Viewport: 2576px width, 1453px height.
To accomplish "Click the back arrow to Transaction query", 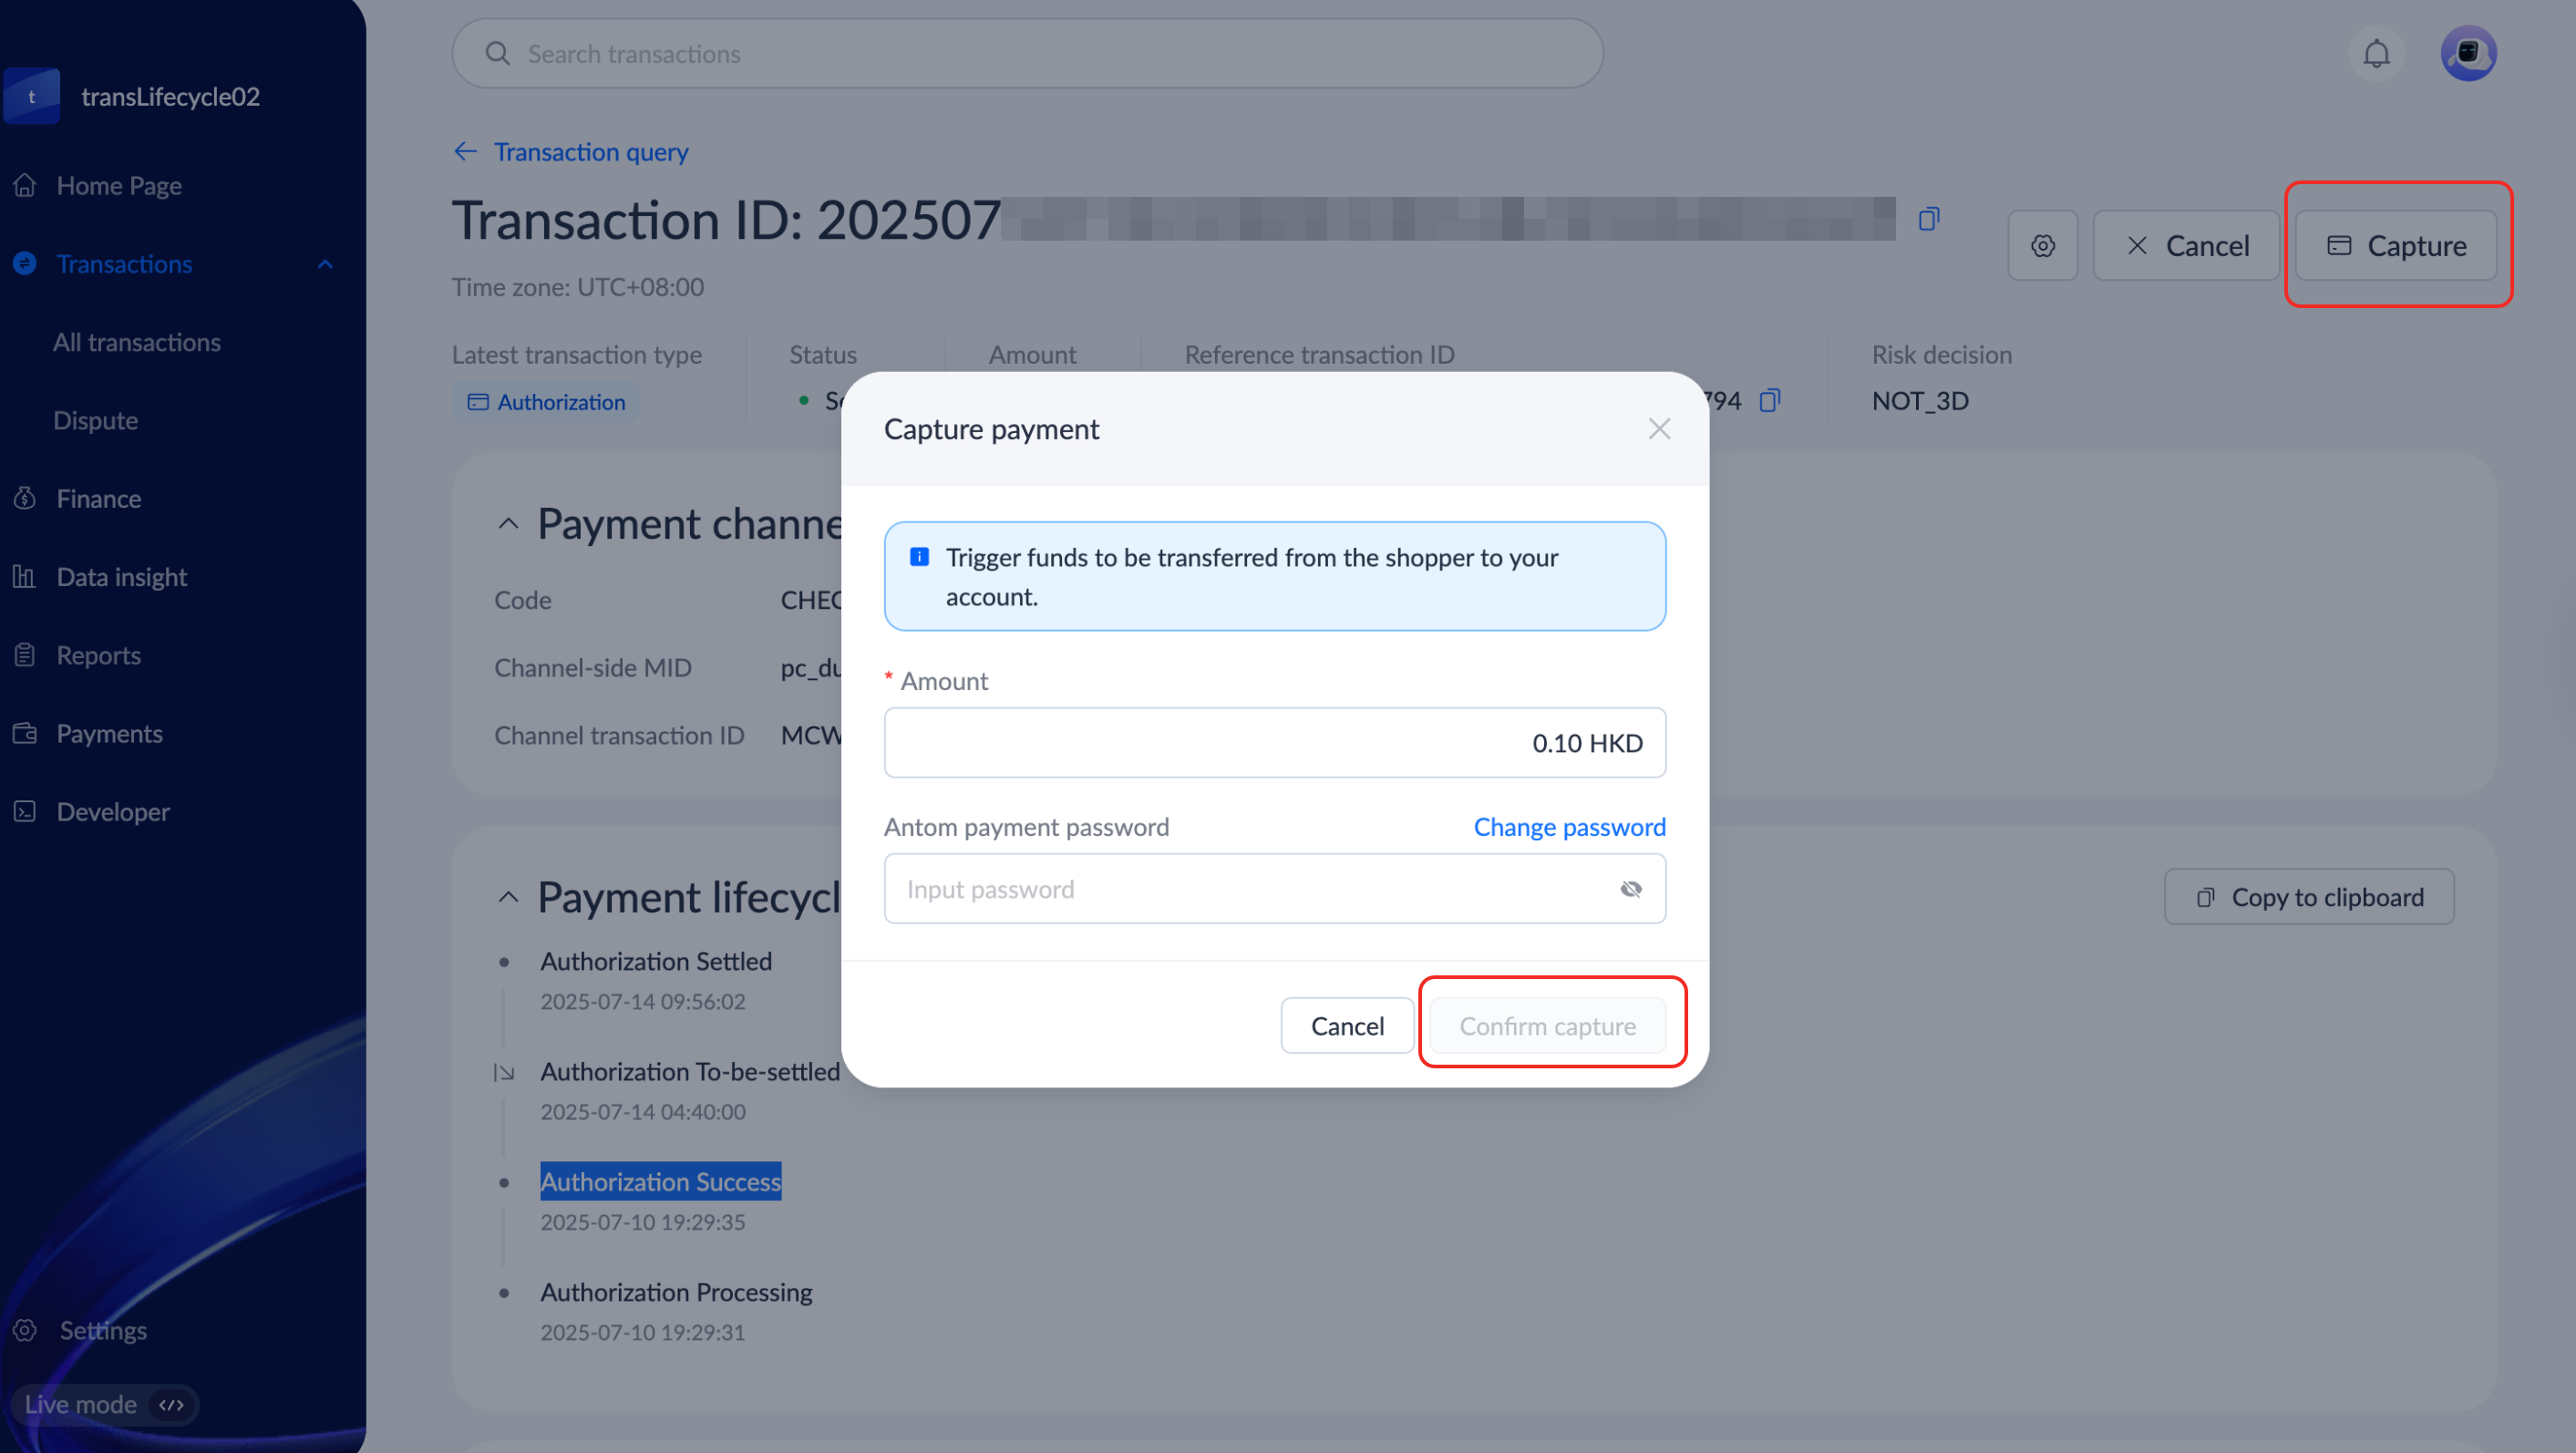I will click(466, 152).
